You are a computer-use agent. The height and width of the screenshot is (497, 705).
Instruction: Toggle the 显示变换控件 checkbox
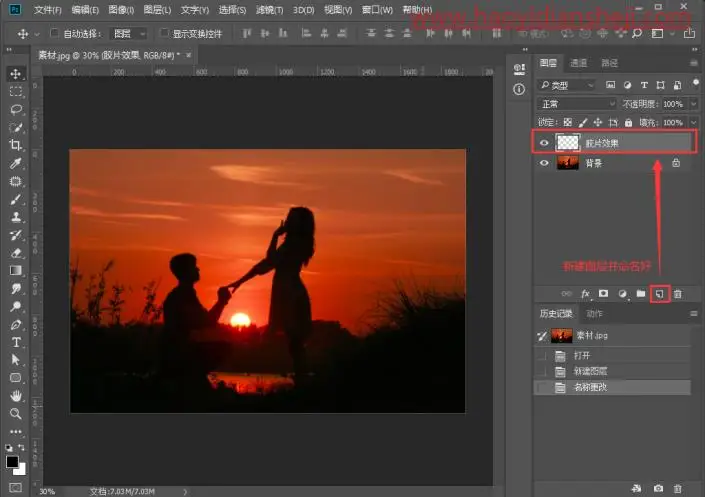pos(164,33)
